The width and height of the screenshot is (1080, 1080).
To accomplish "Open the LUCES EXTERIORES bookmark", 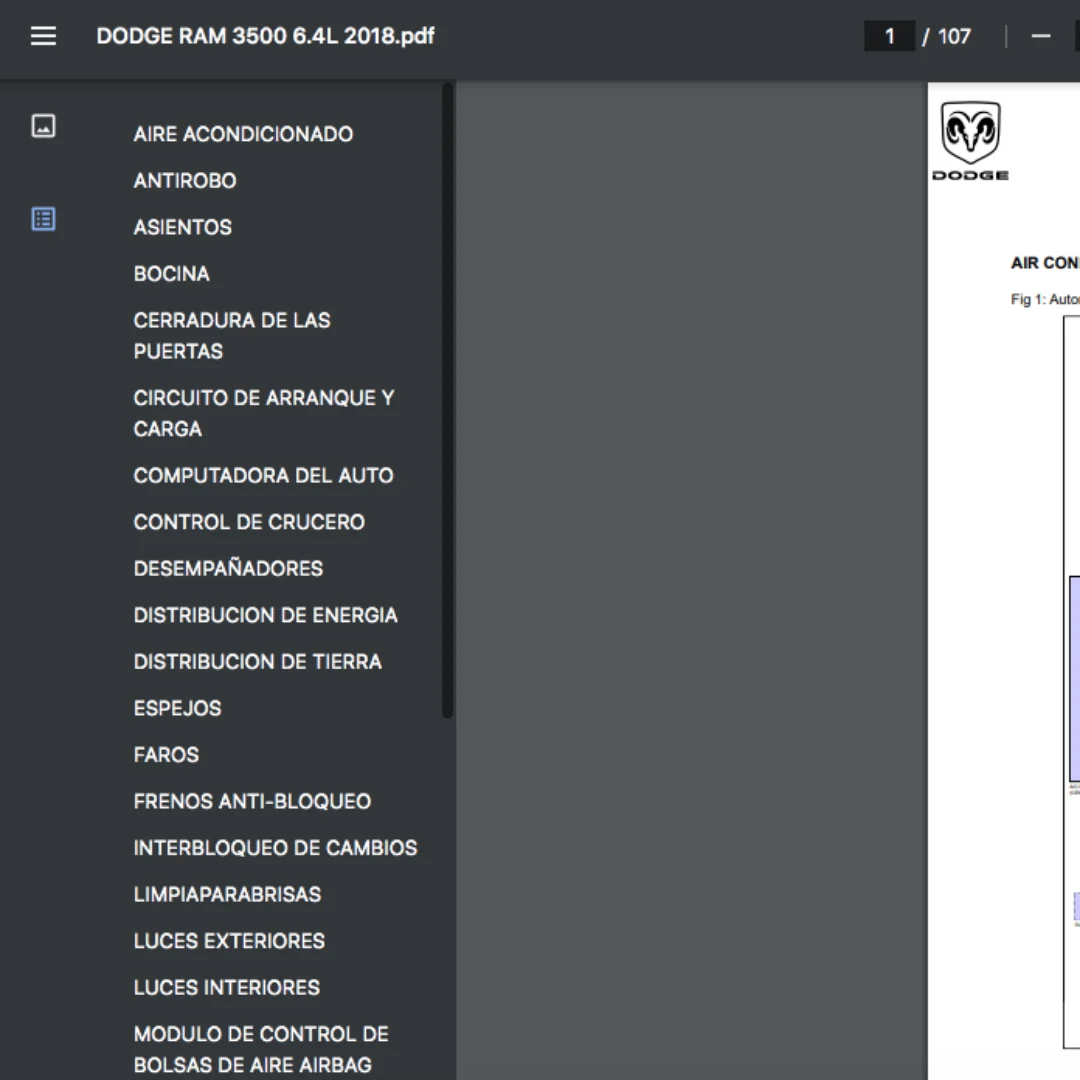I will (229, 941).
